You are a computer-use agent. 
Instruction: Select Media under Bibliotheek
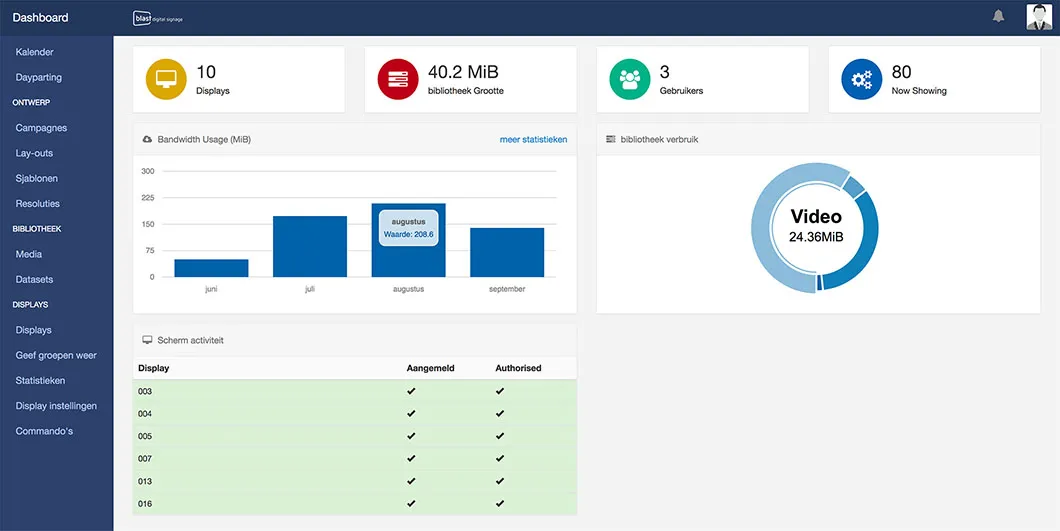pyautogui.click(x=29, y=254)
